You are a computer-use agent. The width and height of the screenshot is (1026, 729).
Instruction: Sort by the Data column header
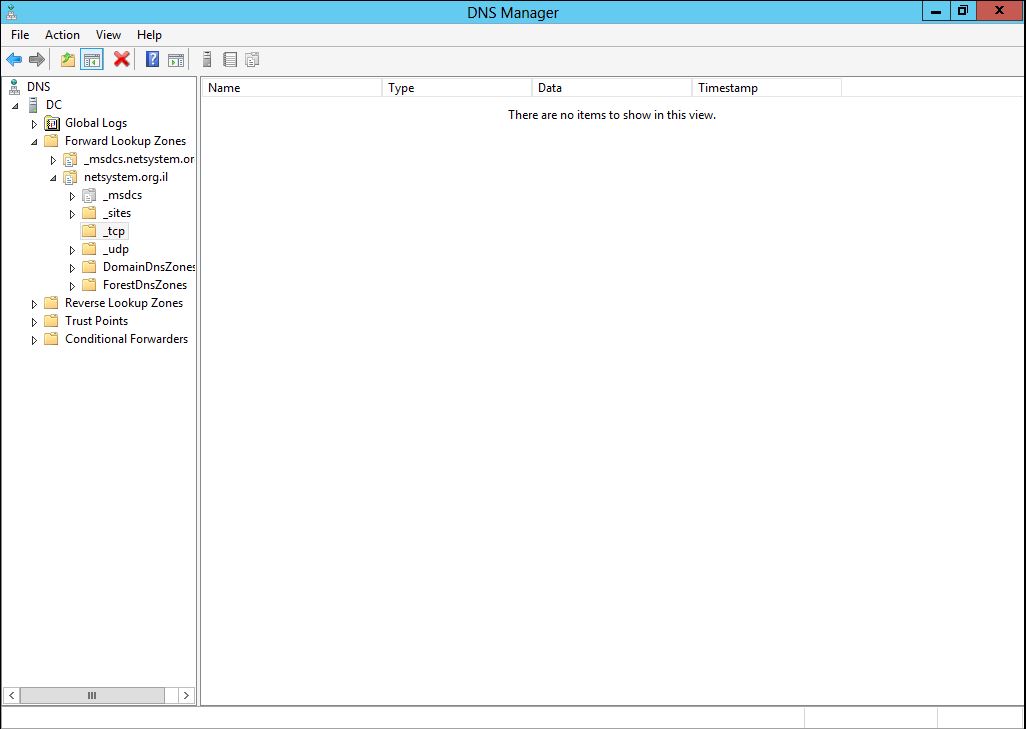coord(612,88)
